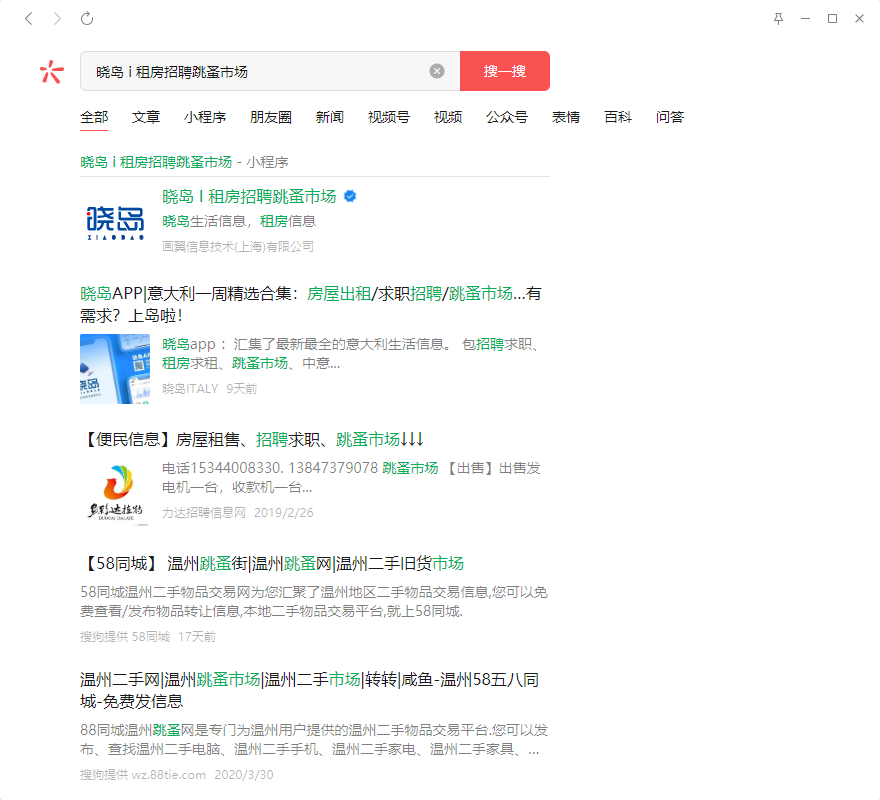This screenshot has height=800, width=880.
Task: Open the 晓岛APP article thumbnail
Action: pos(115,369)
